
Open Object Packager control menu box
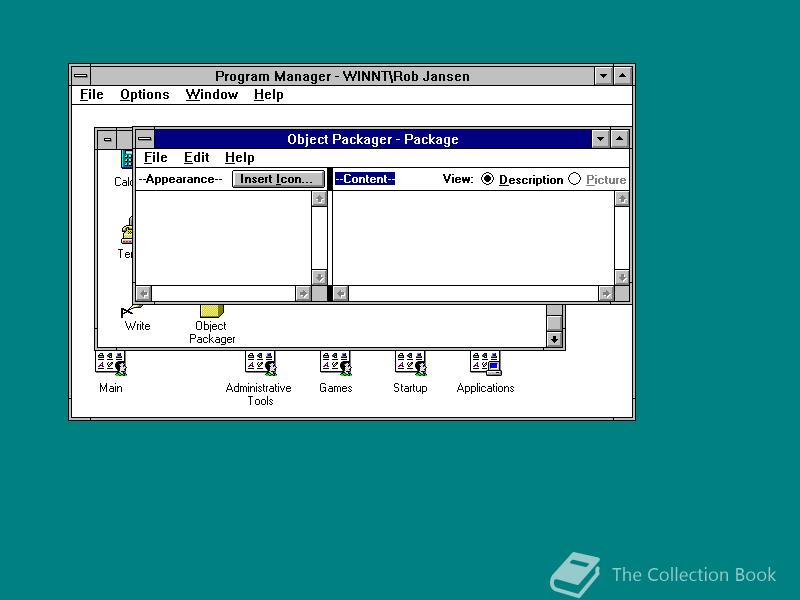tap(144, 139)
